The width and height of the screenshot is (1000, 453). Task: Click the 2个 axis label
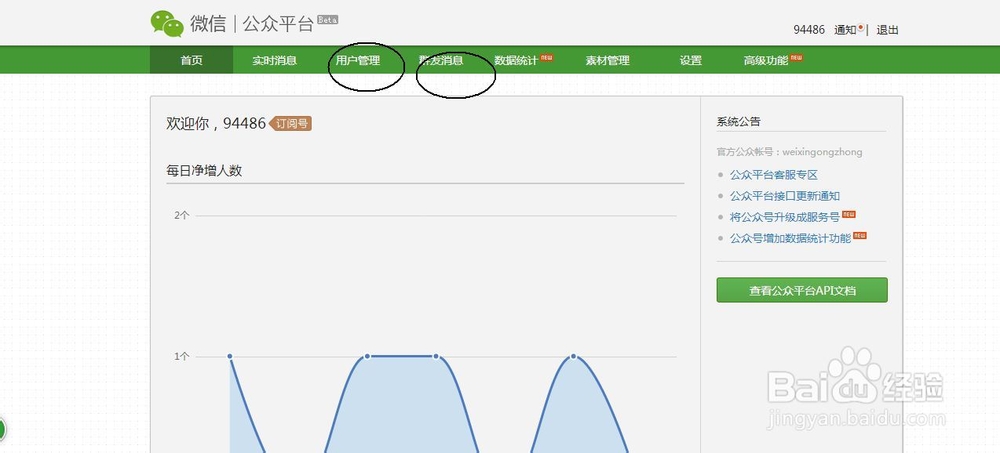pos(182,216)
